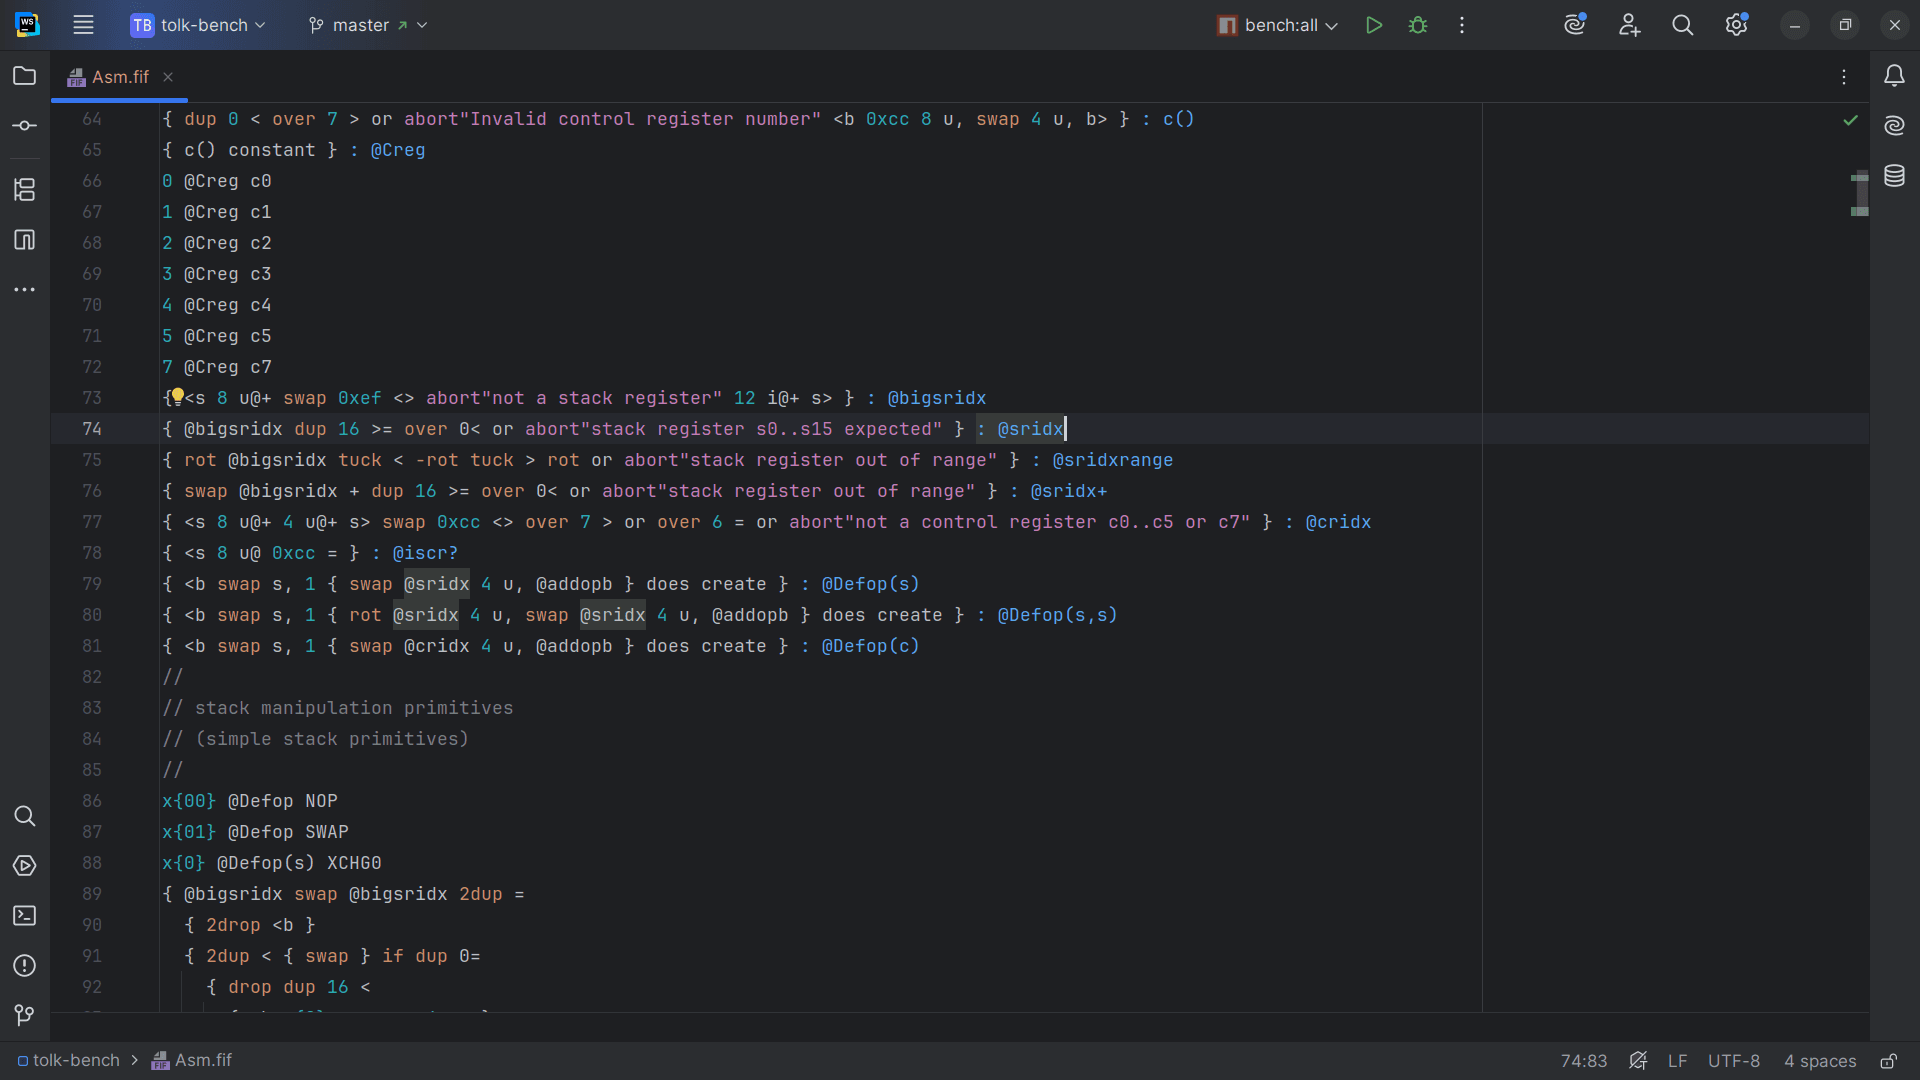Click @sridx+ on line 76

1069,491
